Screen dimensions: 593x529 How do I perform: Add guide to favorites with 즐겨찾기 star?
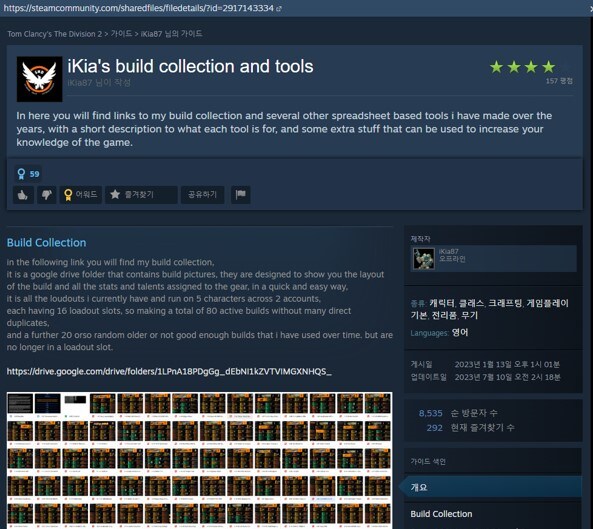click(x=141, y=195)
